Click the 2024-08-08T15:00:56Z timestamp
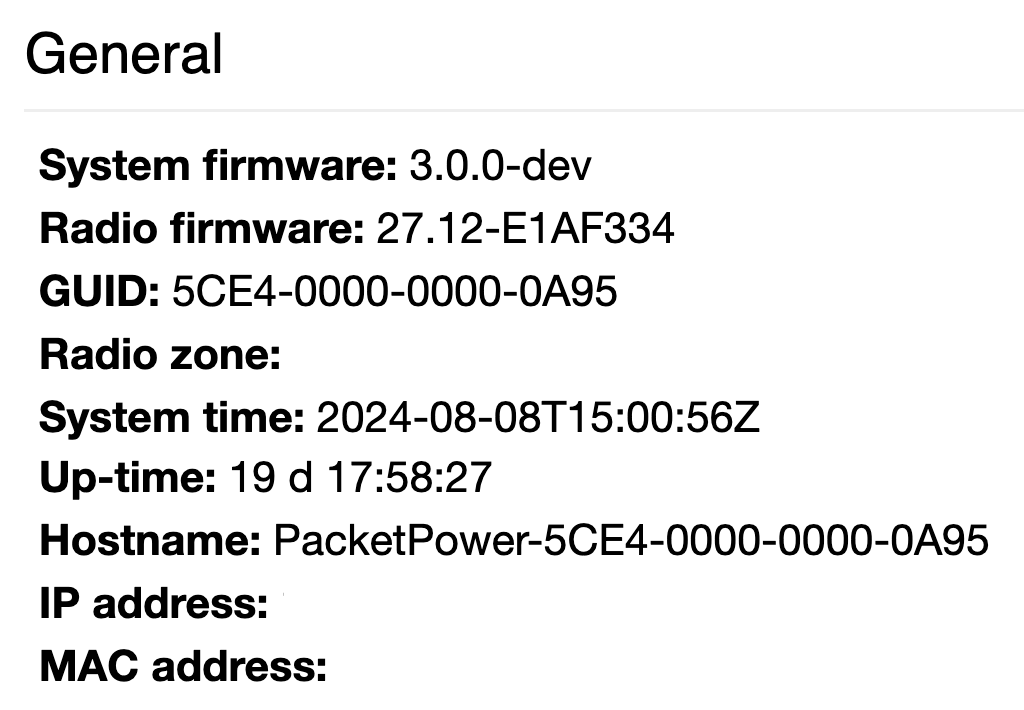The image size is (1024, 710). tap(538, 417)
